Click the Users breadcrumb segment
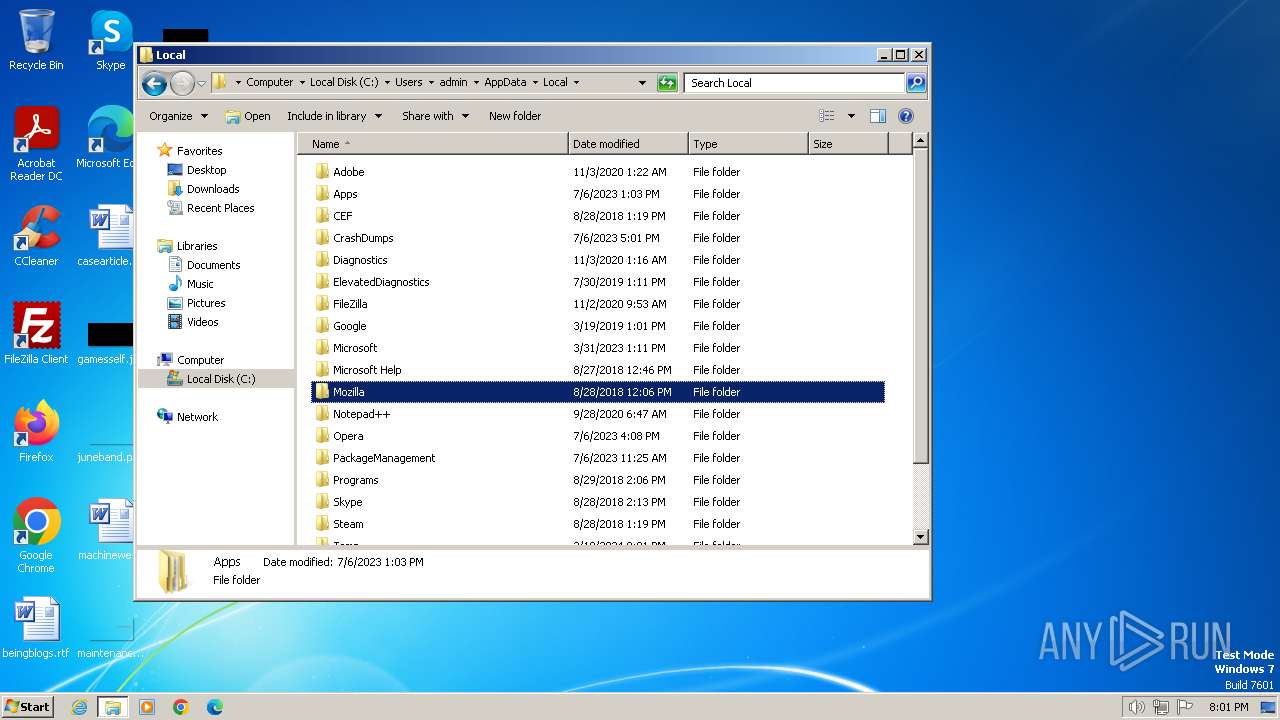This screenshot has width=1280, height=720. click(x=408, y=83)
